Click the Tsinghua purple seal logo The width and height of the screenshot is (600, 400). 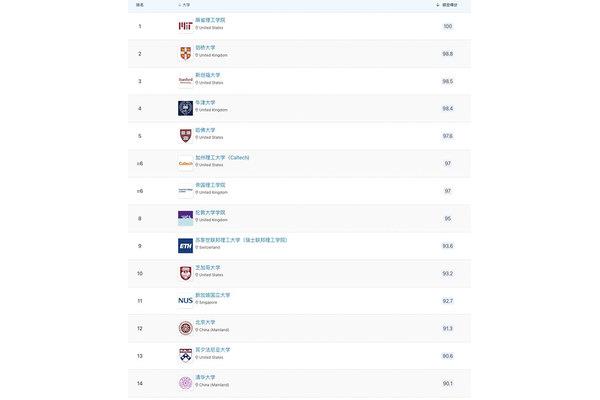point(186,383)
